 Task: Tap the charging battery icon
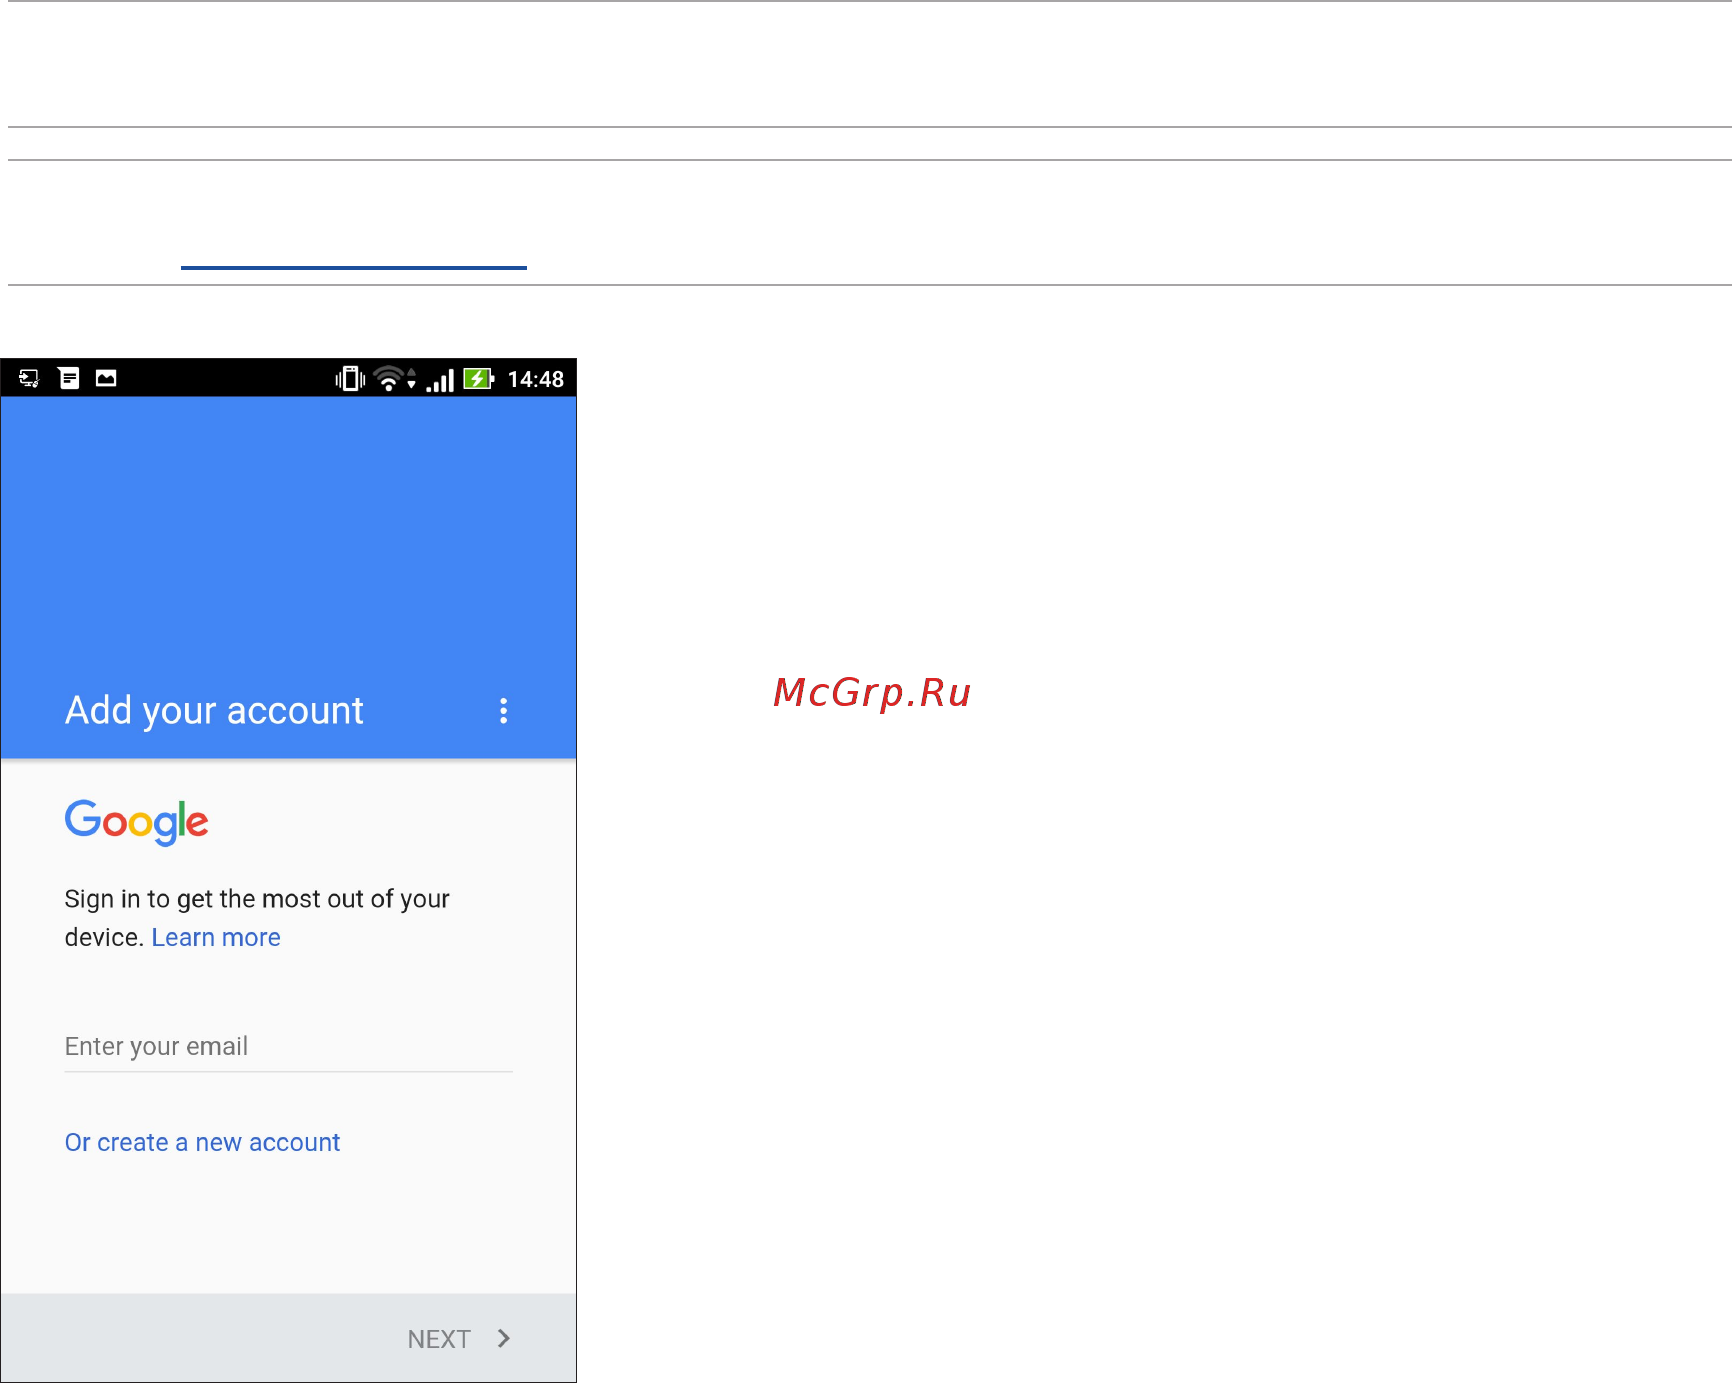click(479, 379)
